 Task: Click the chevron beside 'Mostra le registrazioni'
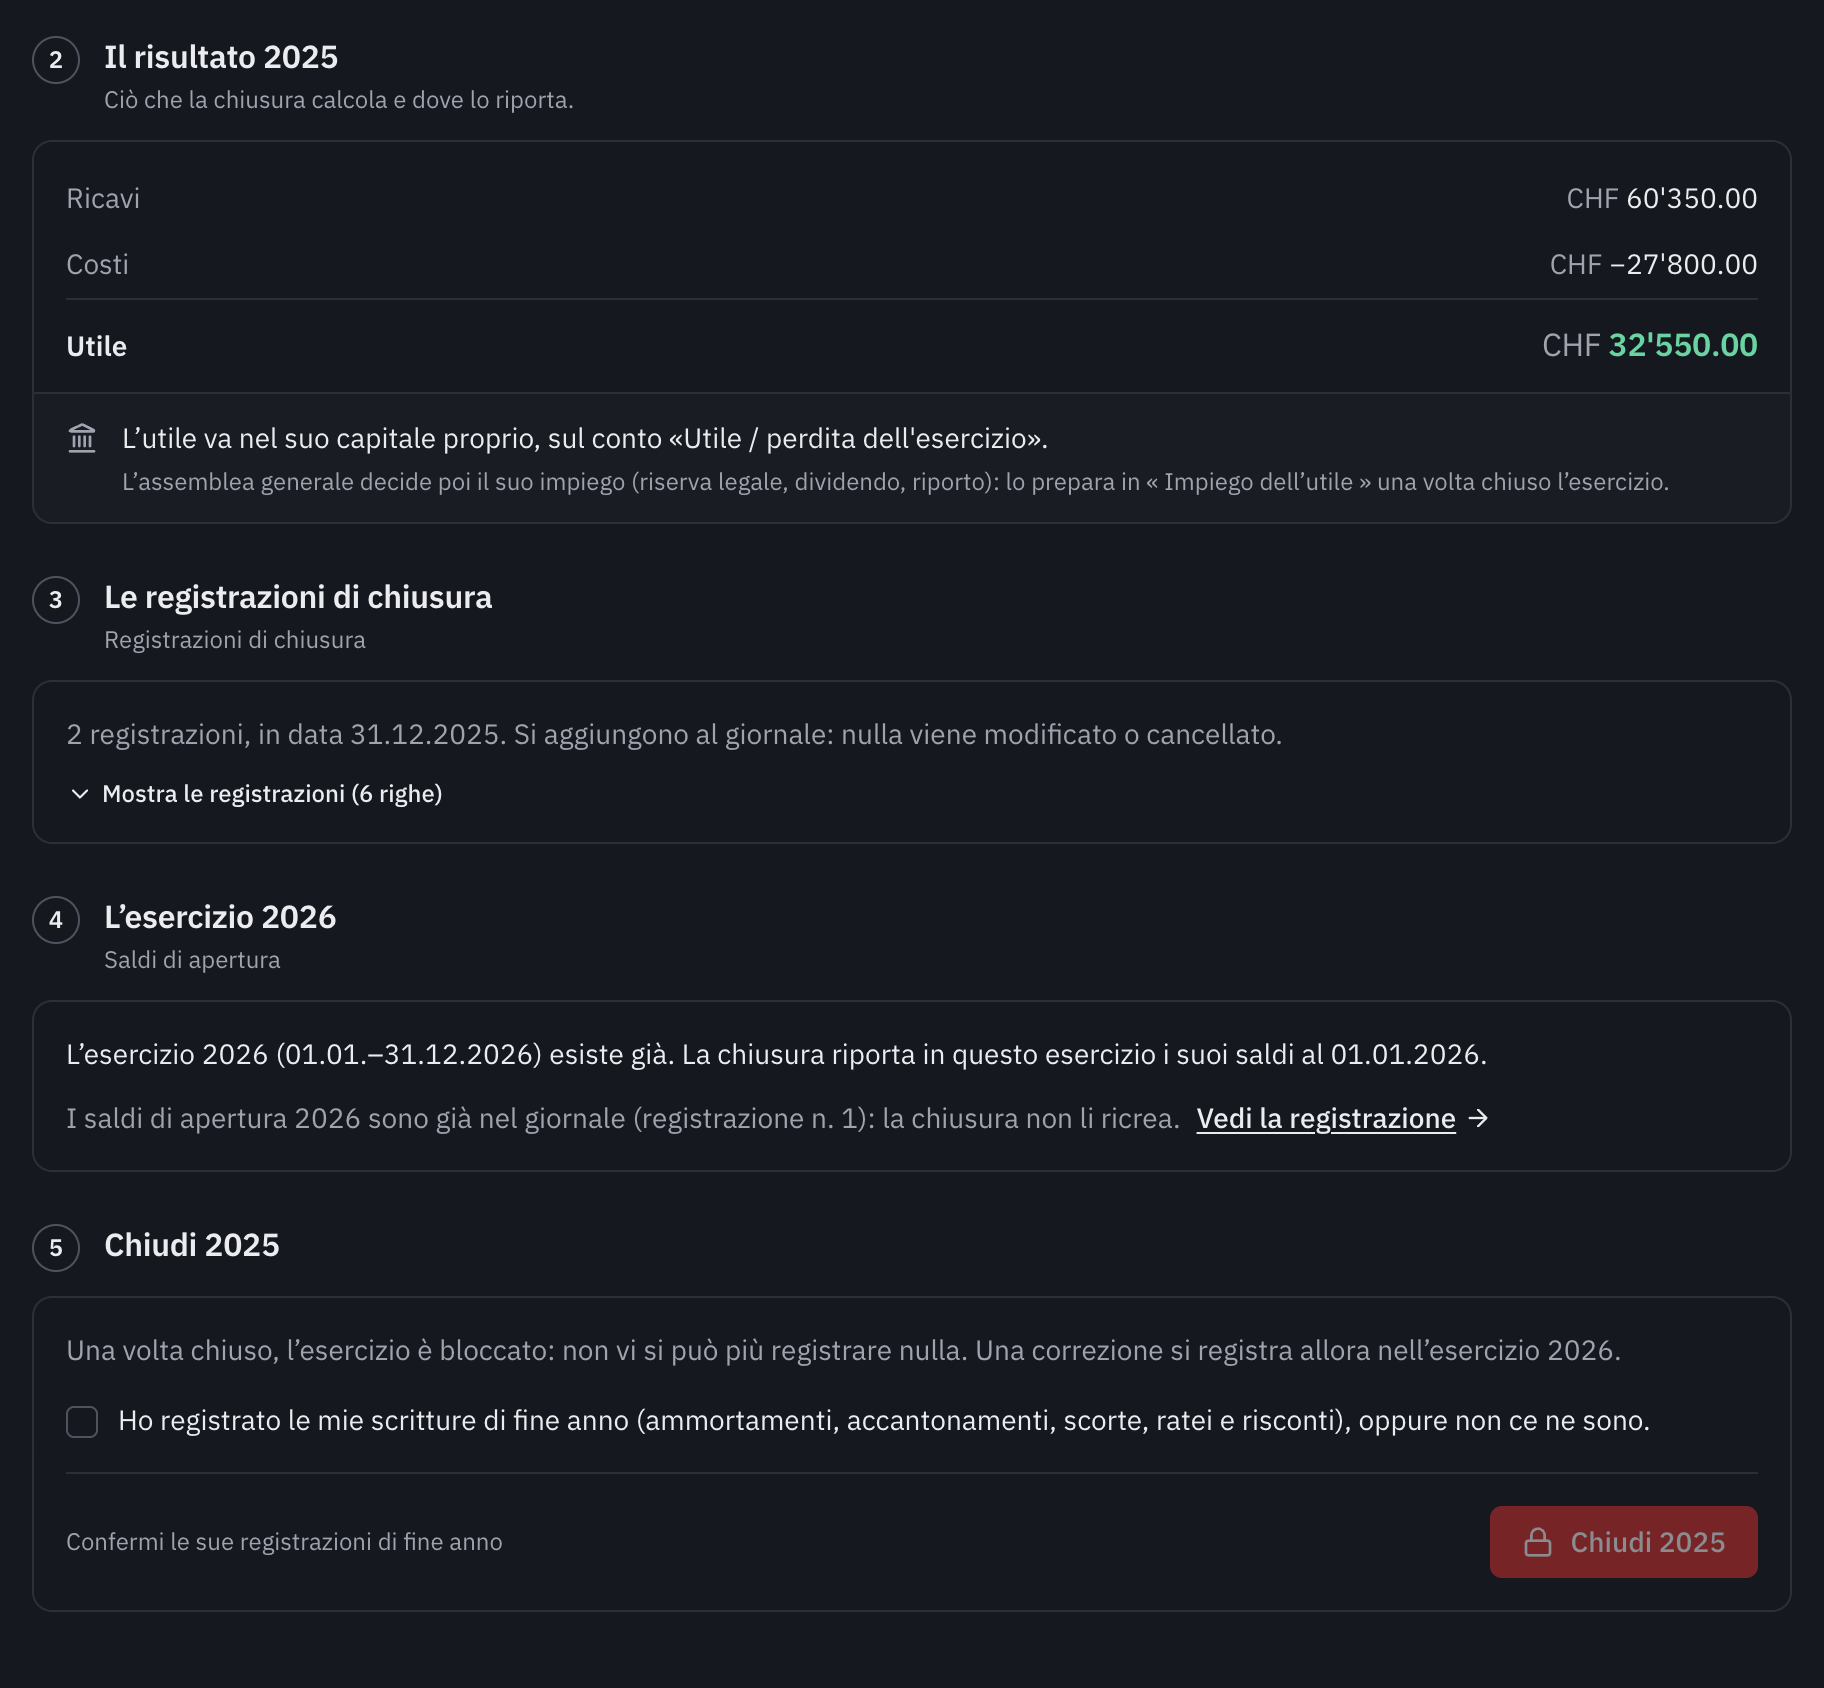coord(80,794)
